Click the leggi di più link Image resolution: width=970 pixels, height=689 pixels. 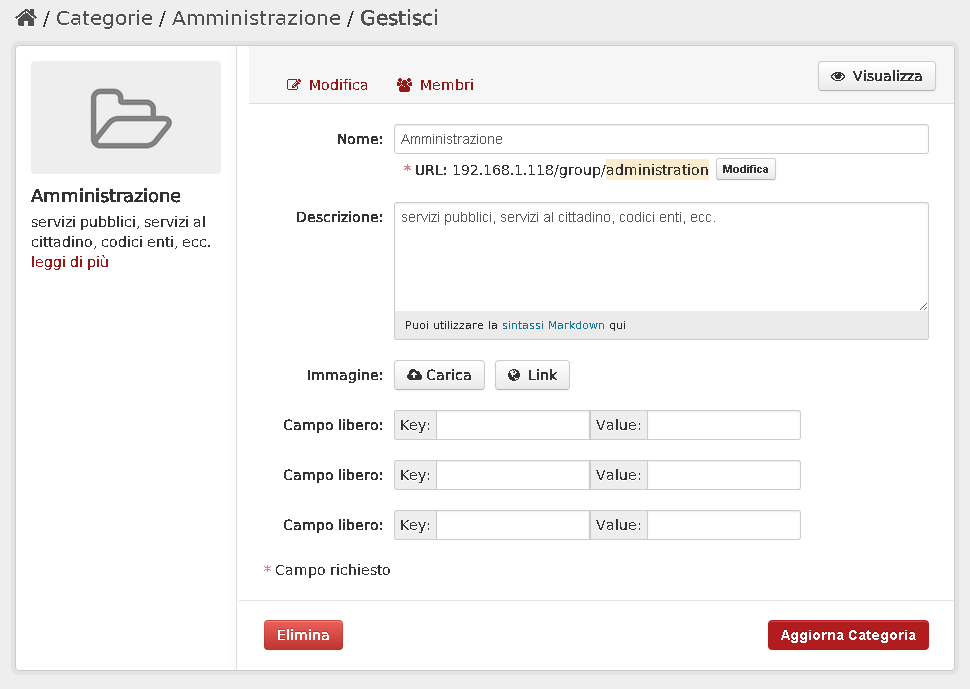70,262
